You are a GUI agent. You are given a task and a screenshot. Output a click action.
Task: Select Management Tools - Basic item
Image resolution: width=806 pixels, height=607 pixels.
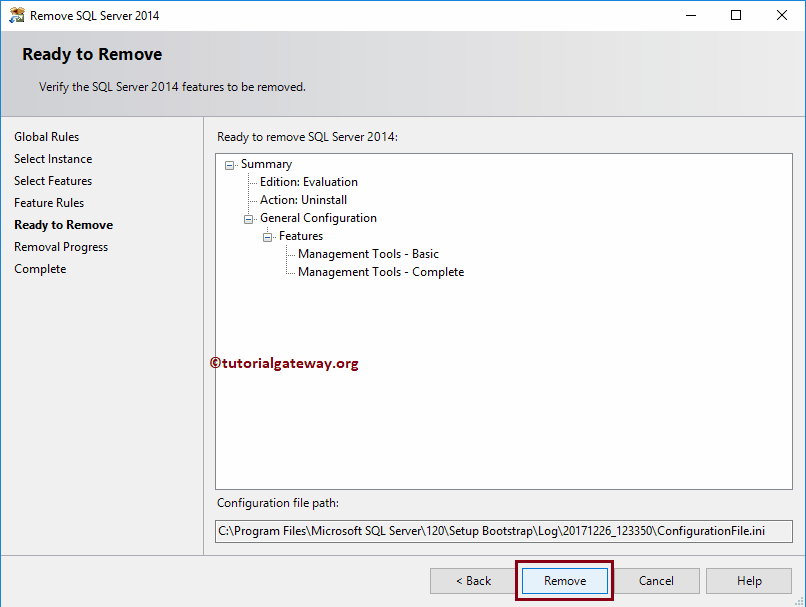pos(368,254)
